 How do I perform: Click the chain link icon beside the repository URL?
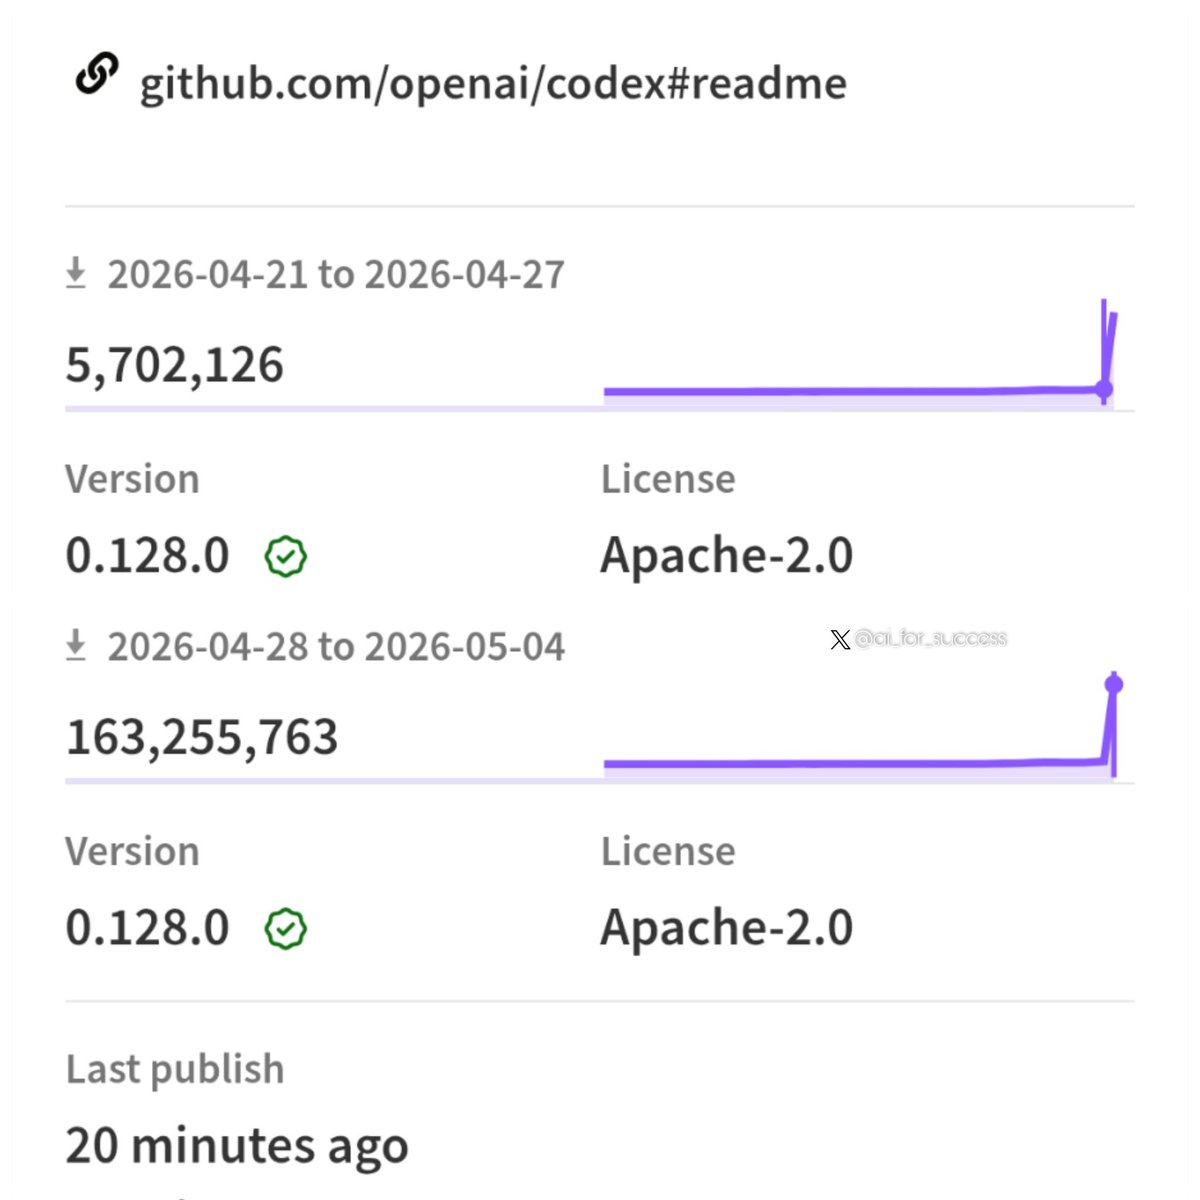point(97,75)
